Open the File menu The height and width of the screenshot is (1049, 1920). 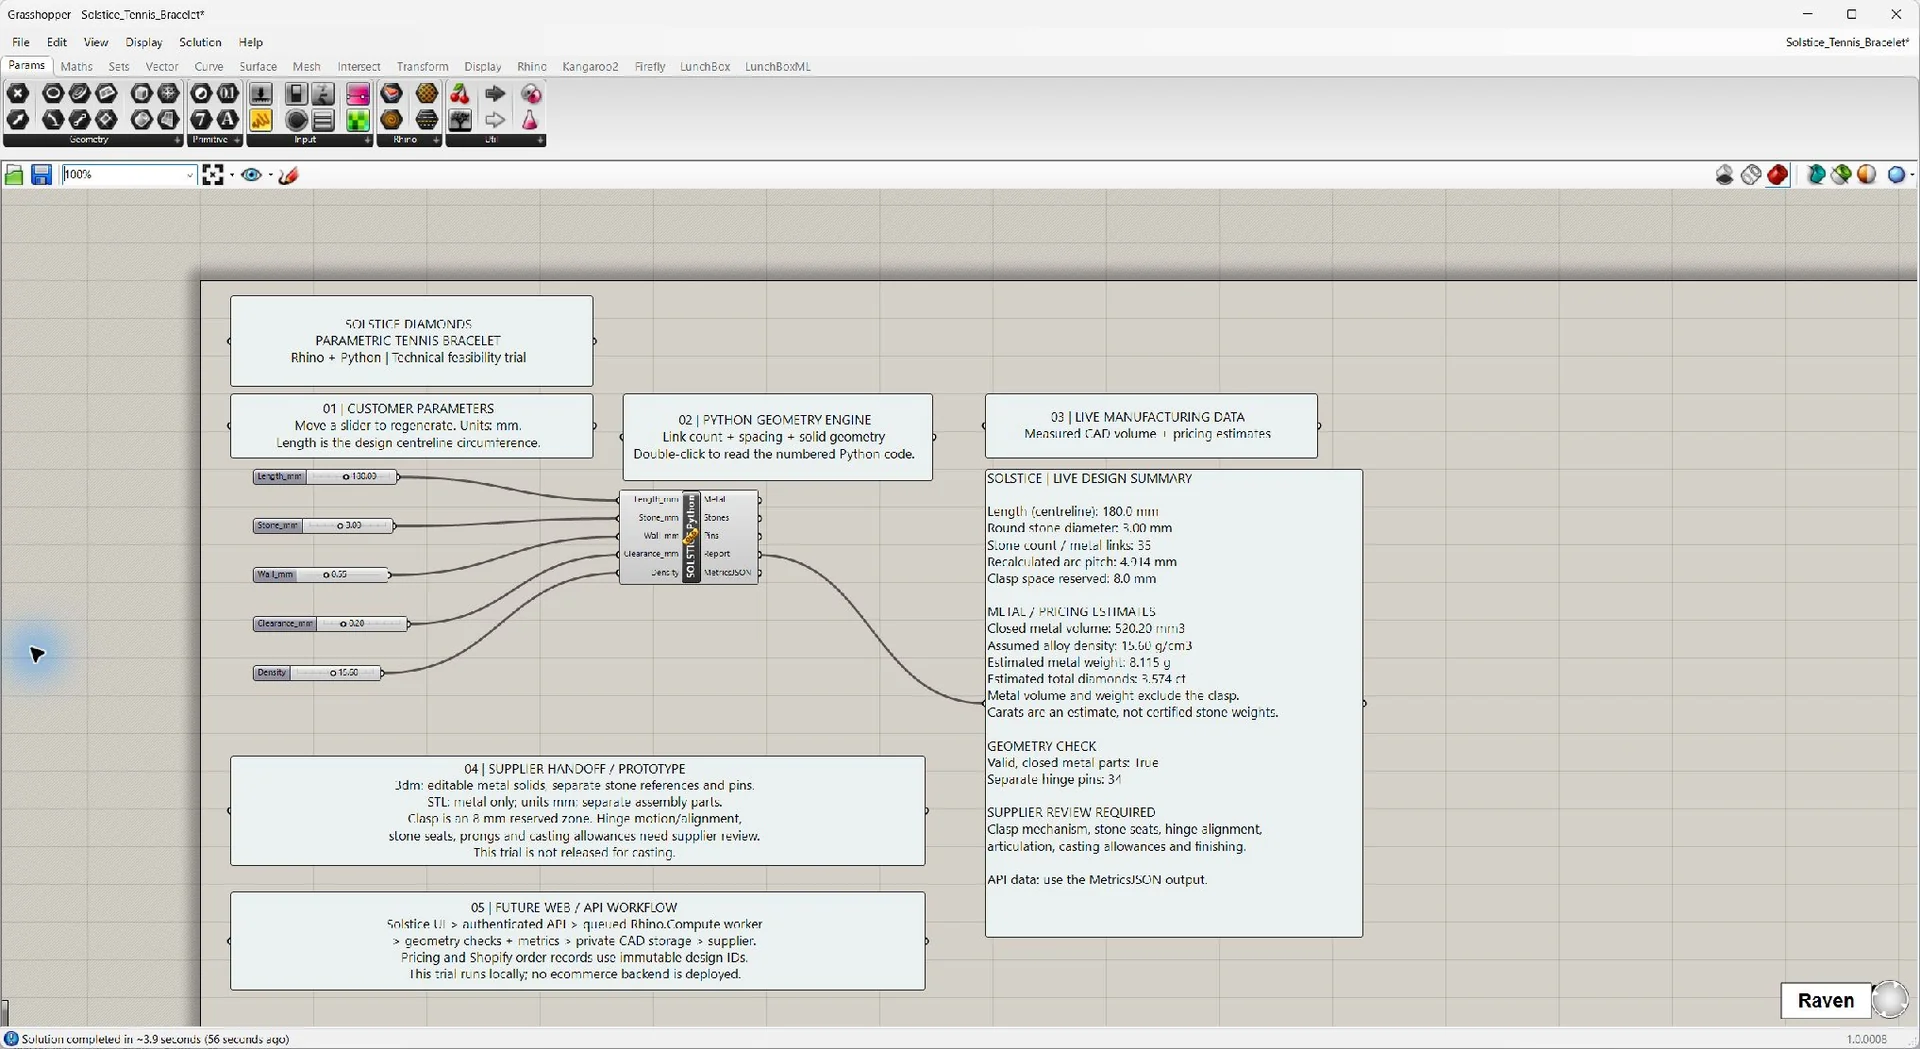pyautogui.click(x=21, y=42)
